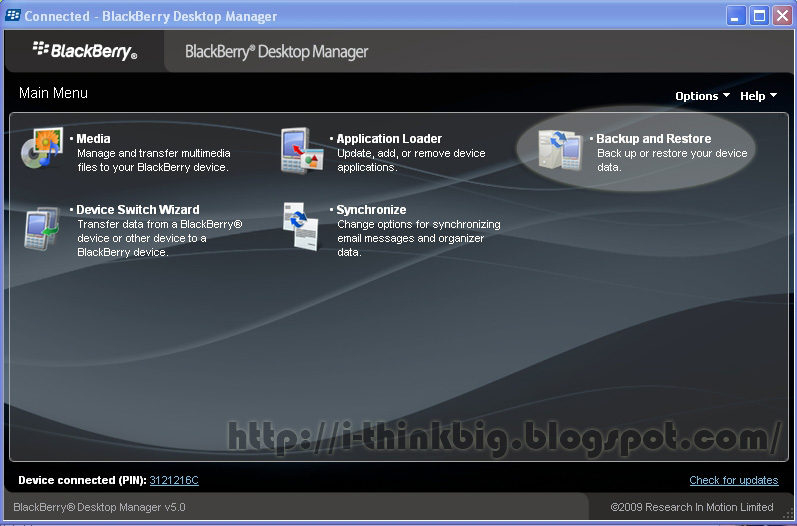Click the Main Menu label
This screenshot has width=797, height=526.
[x=53, y=93]
